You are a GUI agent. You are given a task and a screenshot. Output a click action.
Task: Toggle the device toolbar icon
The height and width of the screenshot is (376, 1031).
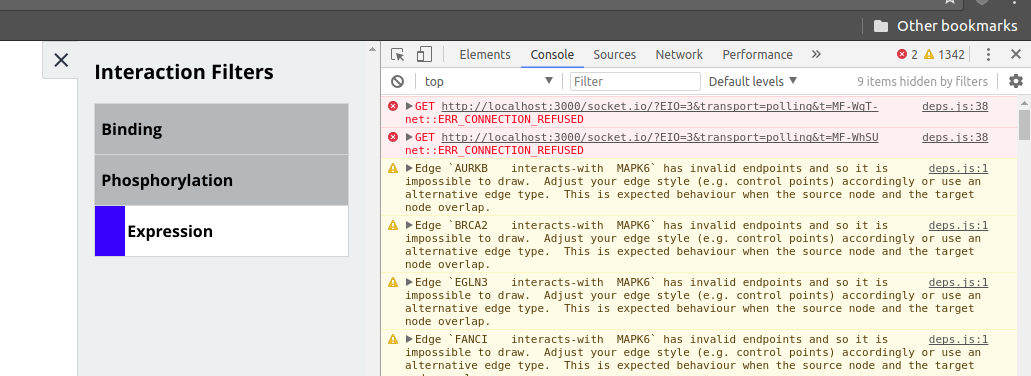[x=425, y=55]
